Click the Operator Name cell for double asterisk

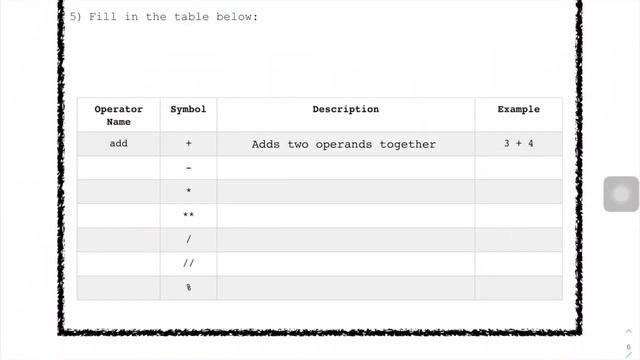[118, 216]
